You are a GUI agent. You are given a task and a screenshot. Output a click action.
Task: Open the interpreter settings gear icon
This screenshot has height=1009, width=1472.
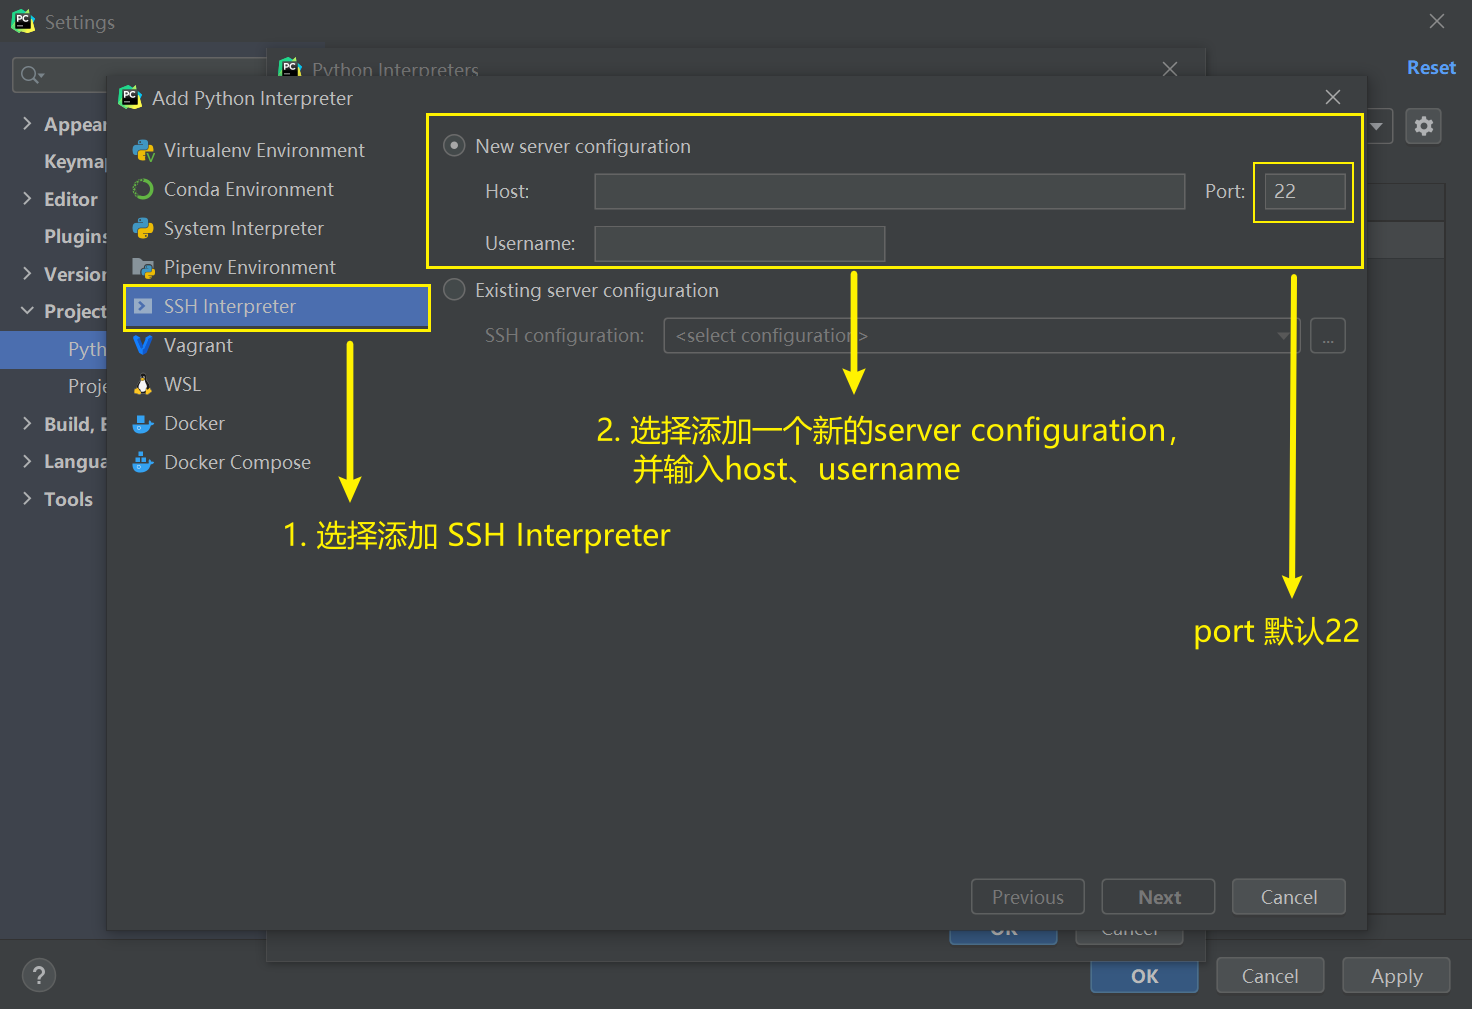1423,126
